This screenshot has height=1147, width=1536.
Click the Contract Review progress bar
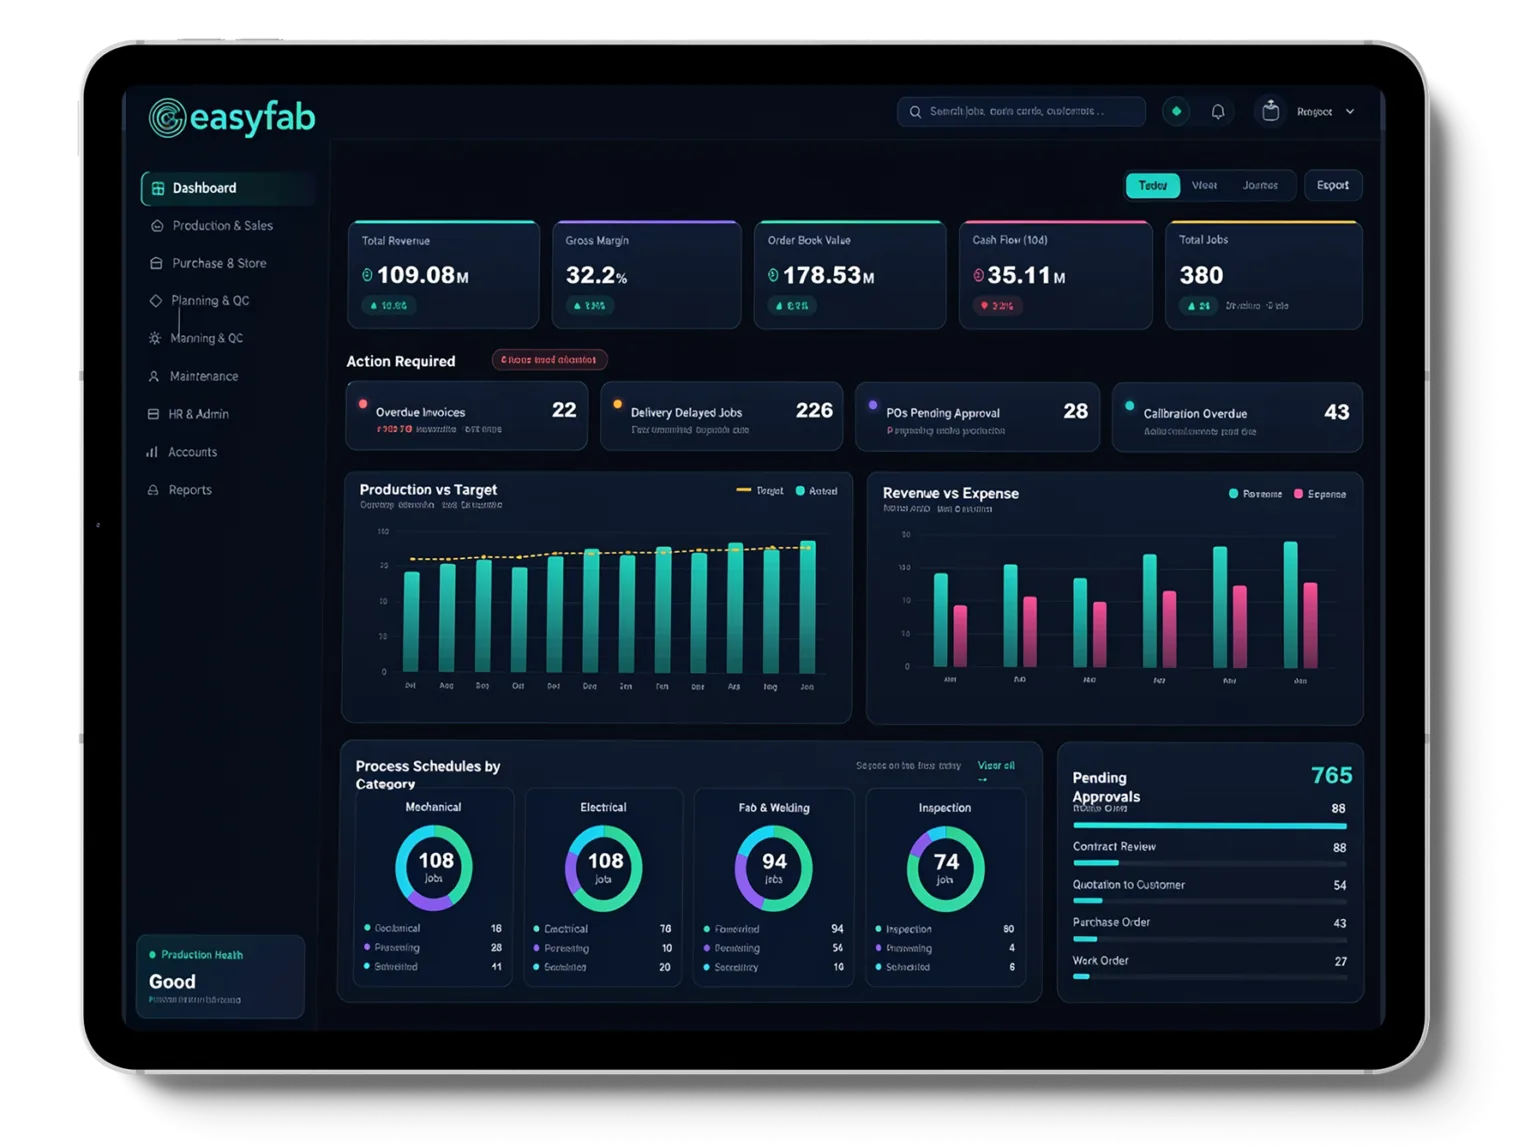1209,863
